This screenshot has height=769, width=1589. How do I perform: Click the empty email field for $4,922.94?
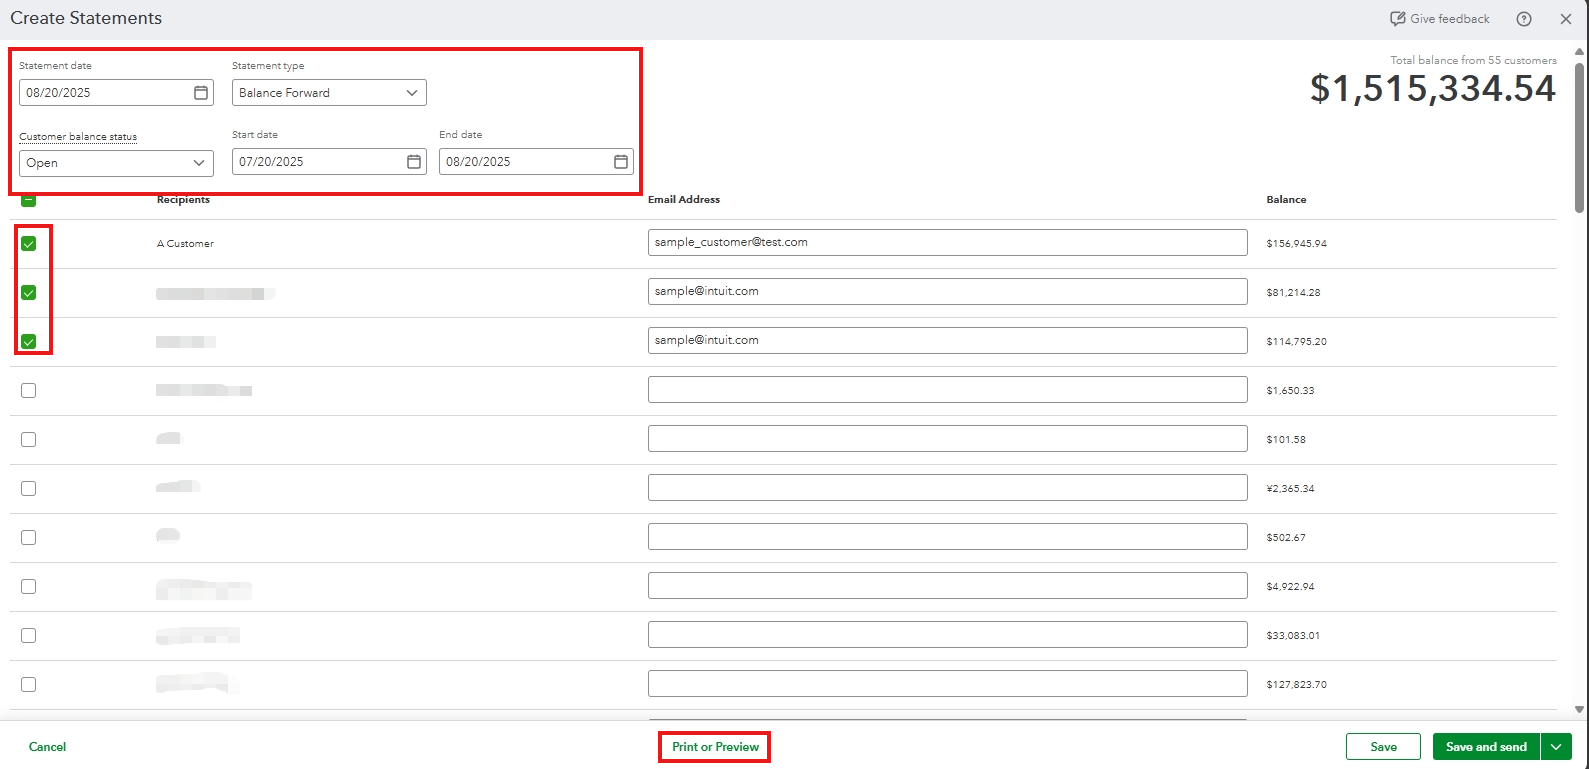[947, 585]
